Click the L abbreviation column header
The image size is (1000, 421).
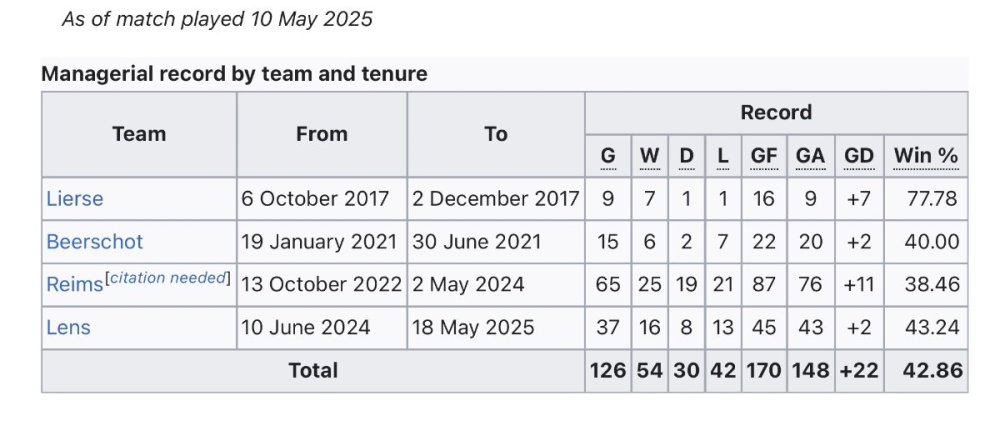722,156
